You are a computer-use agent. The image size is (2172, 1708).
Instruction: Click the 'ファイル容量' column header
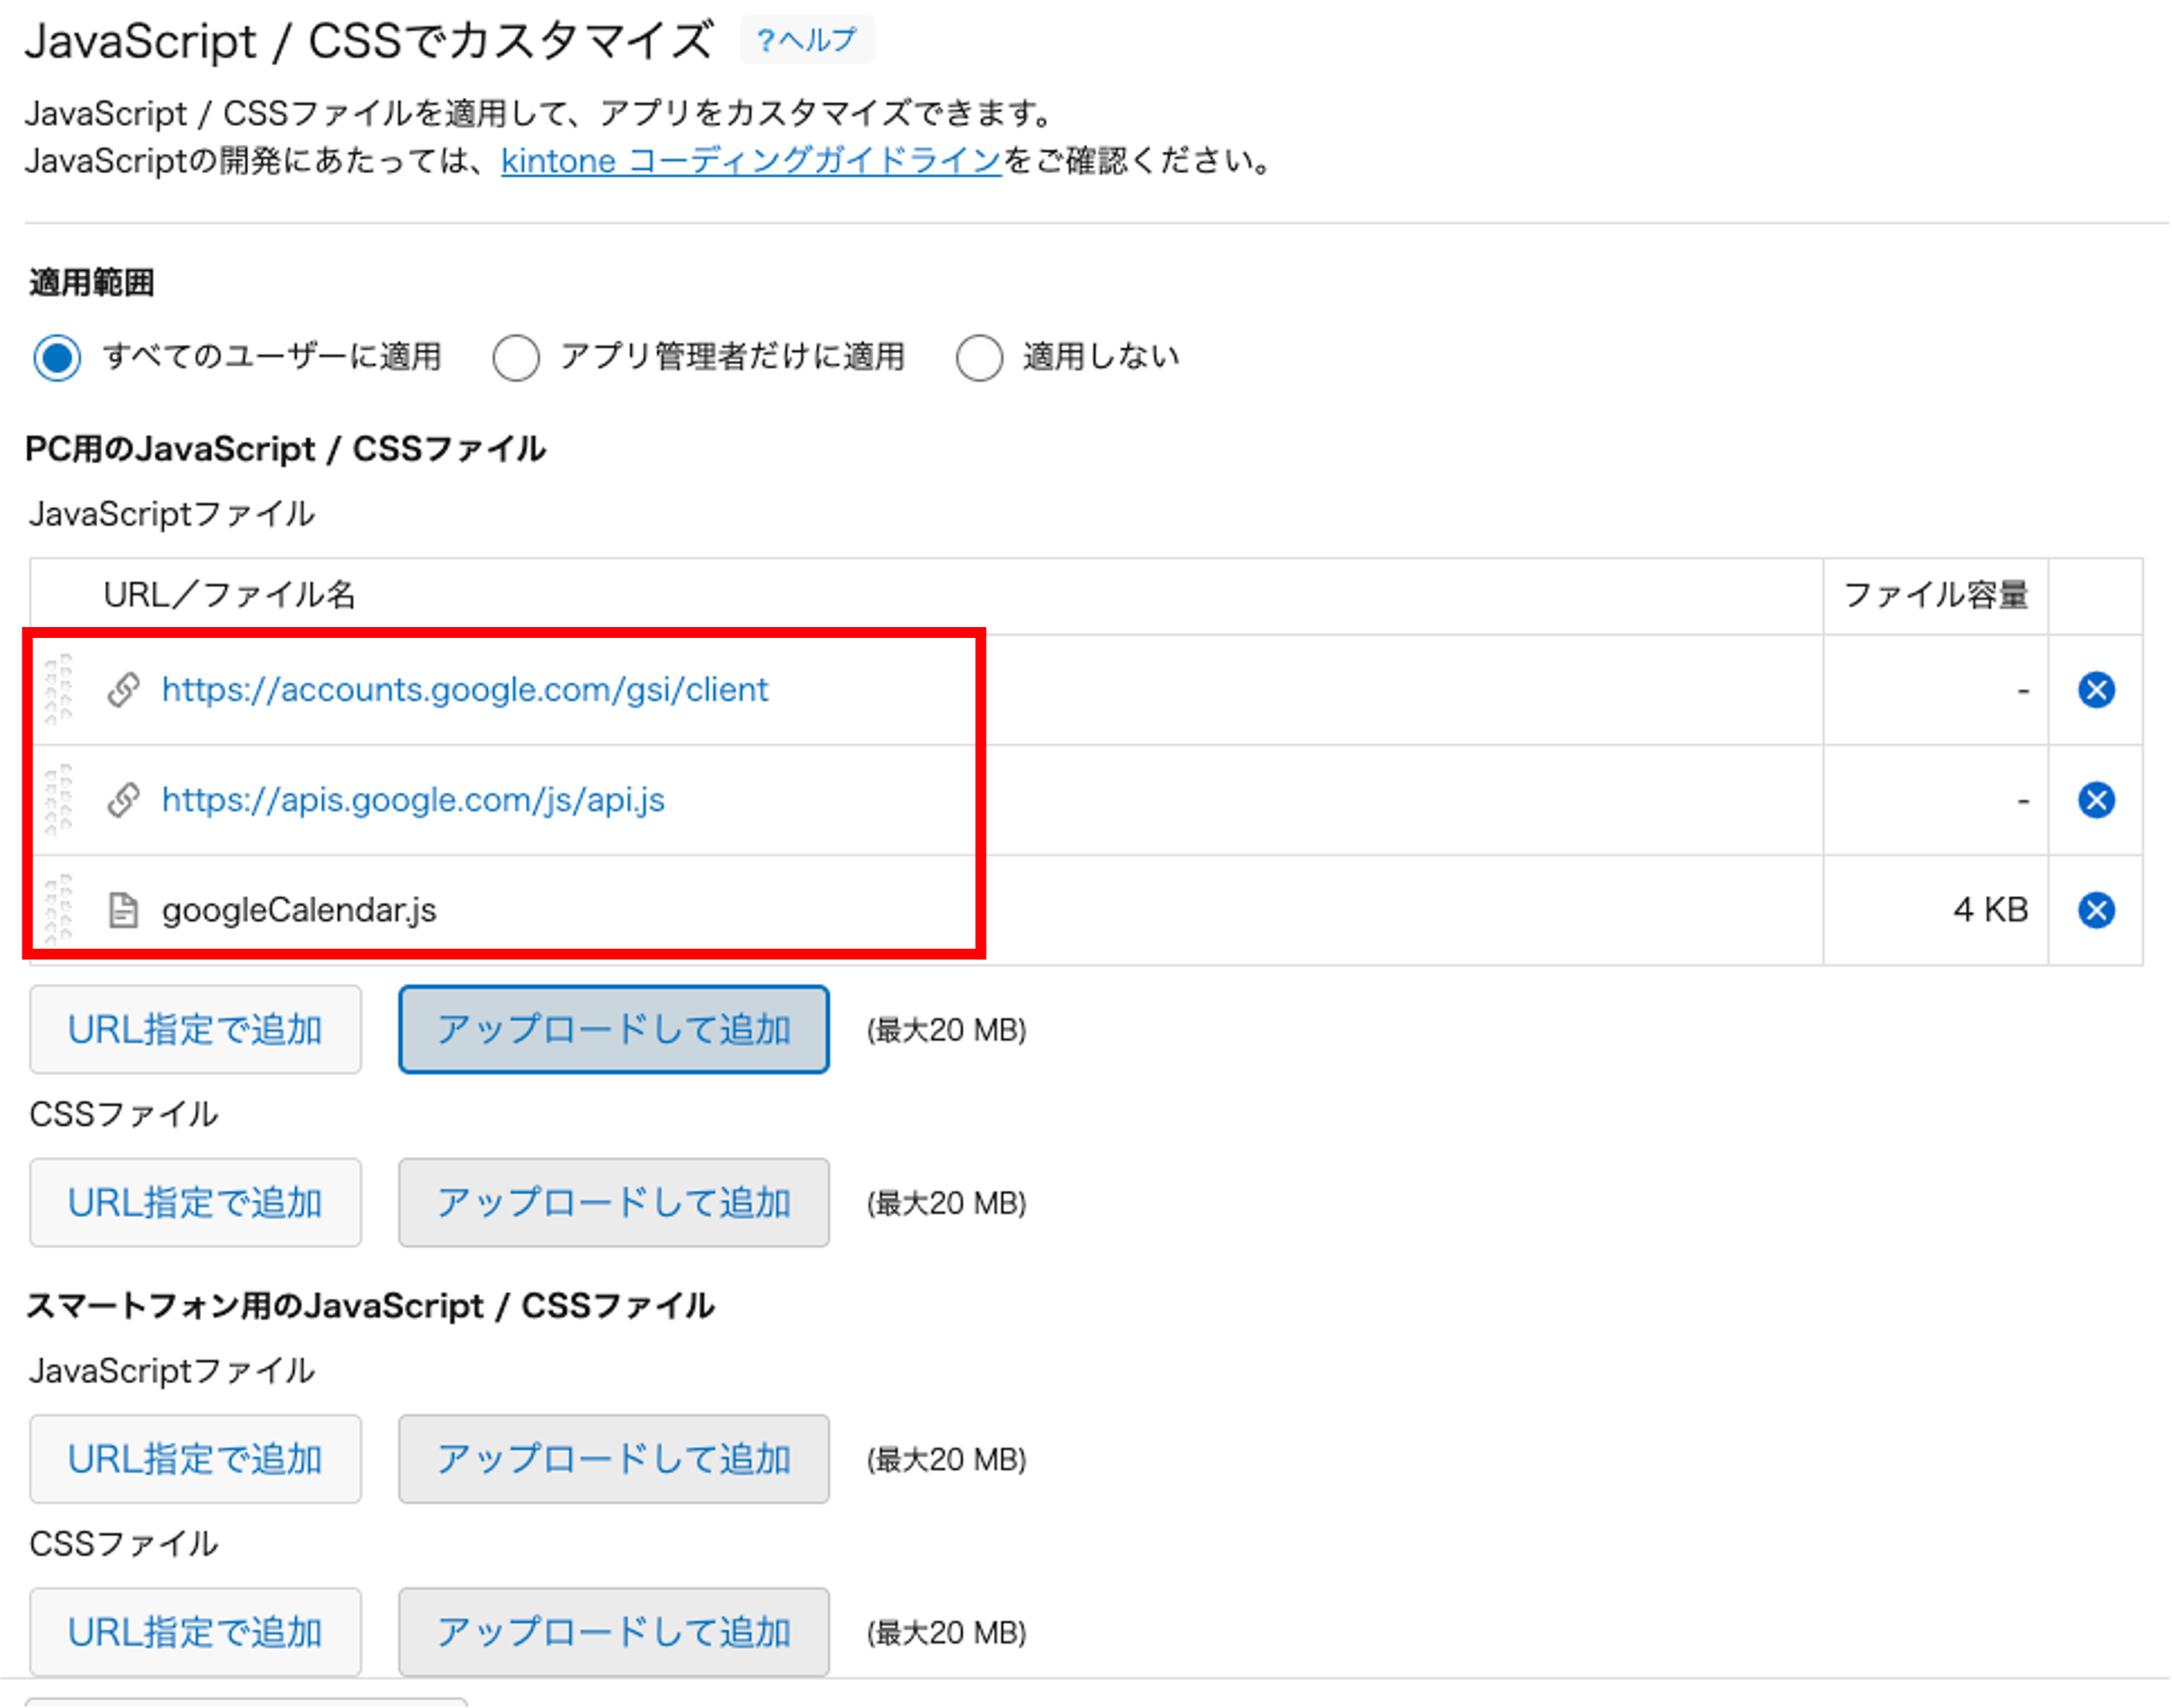tap(1936, 595)
